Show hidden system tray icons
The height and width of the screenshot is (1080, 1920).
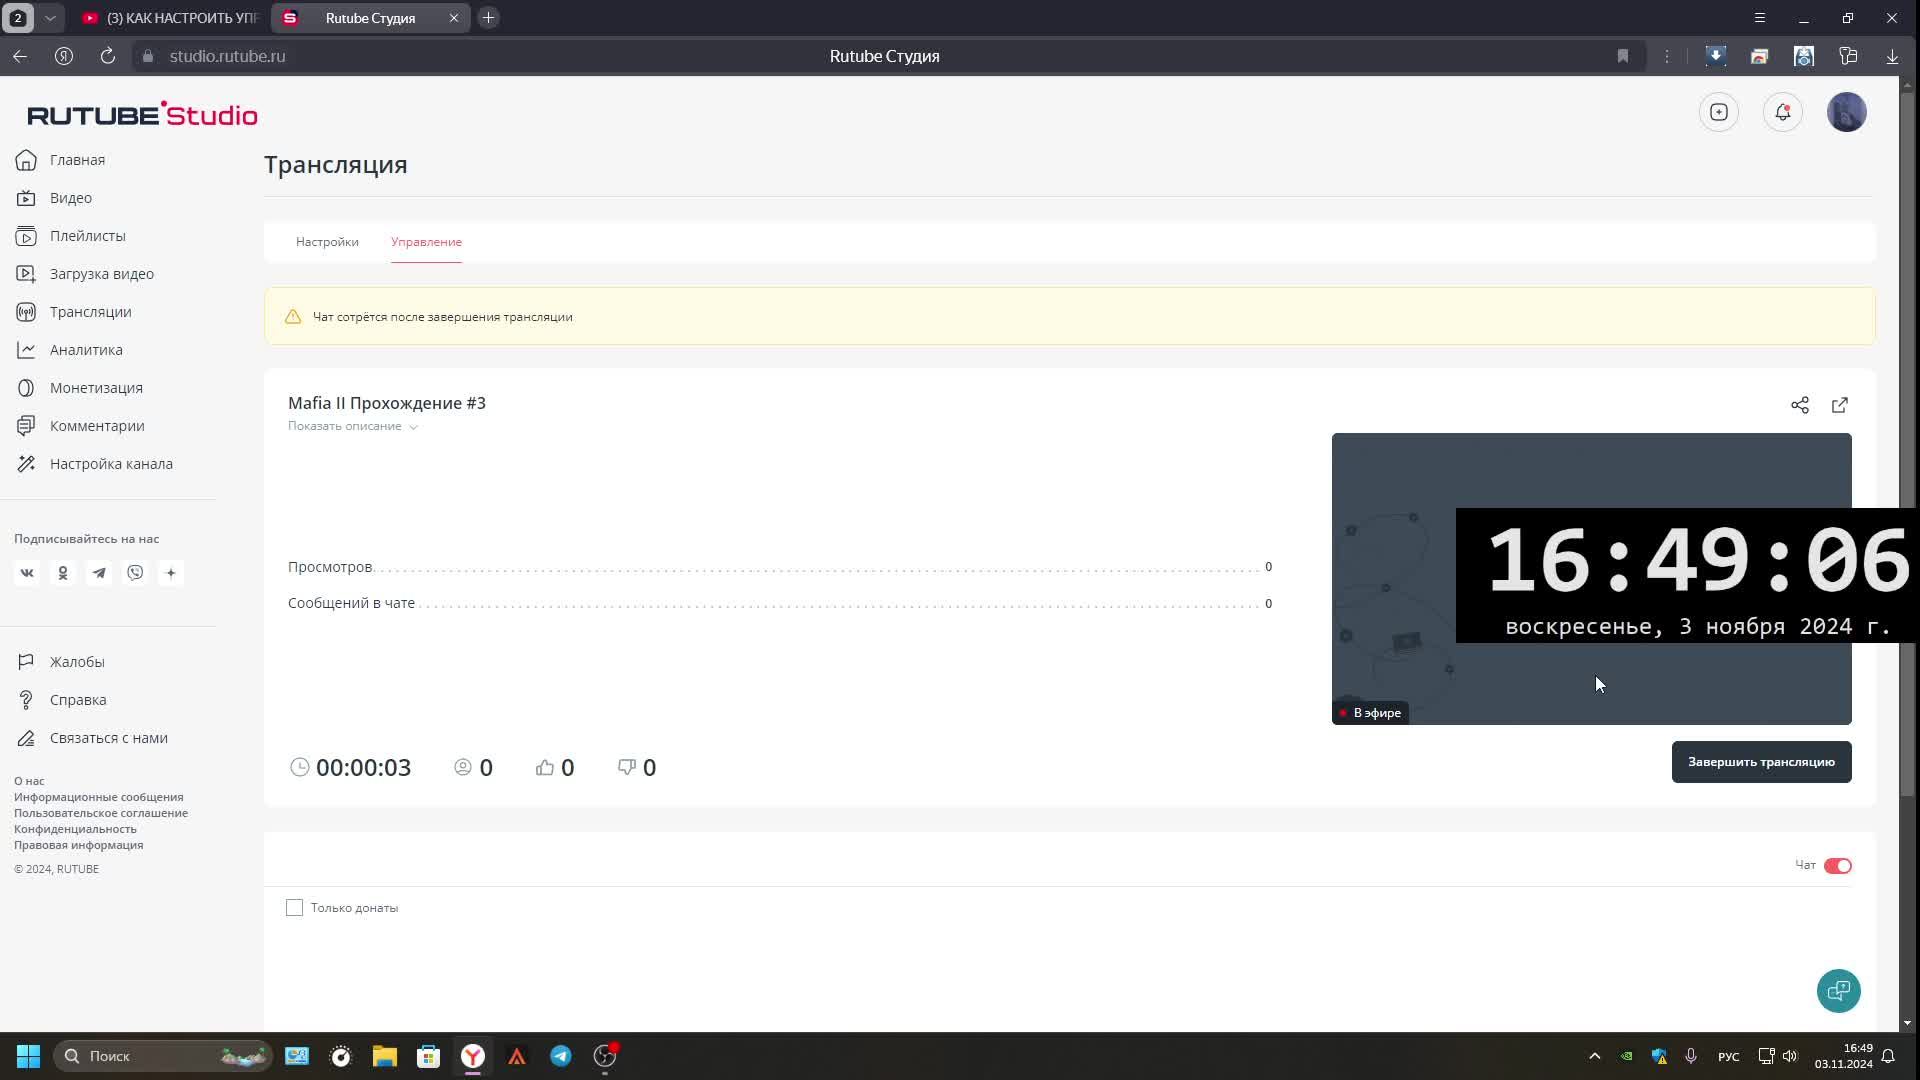(x=1595, y=1056)
